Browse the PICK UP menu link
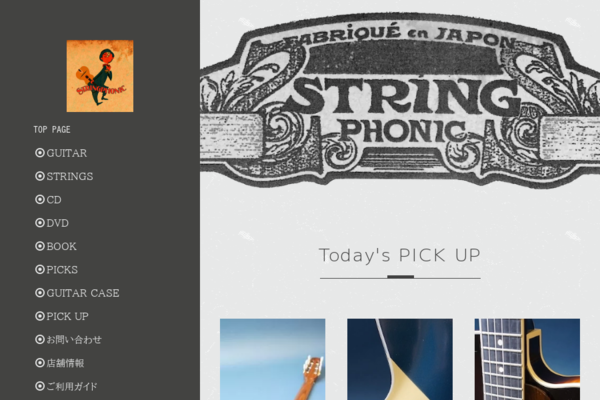The height and width of the screenshot is (400, 600). 67,316
